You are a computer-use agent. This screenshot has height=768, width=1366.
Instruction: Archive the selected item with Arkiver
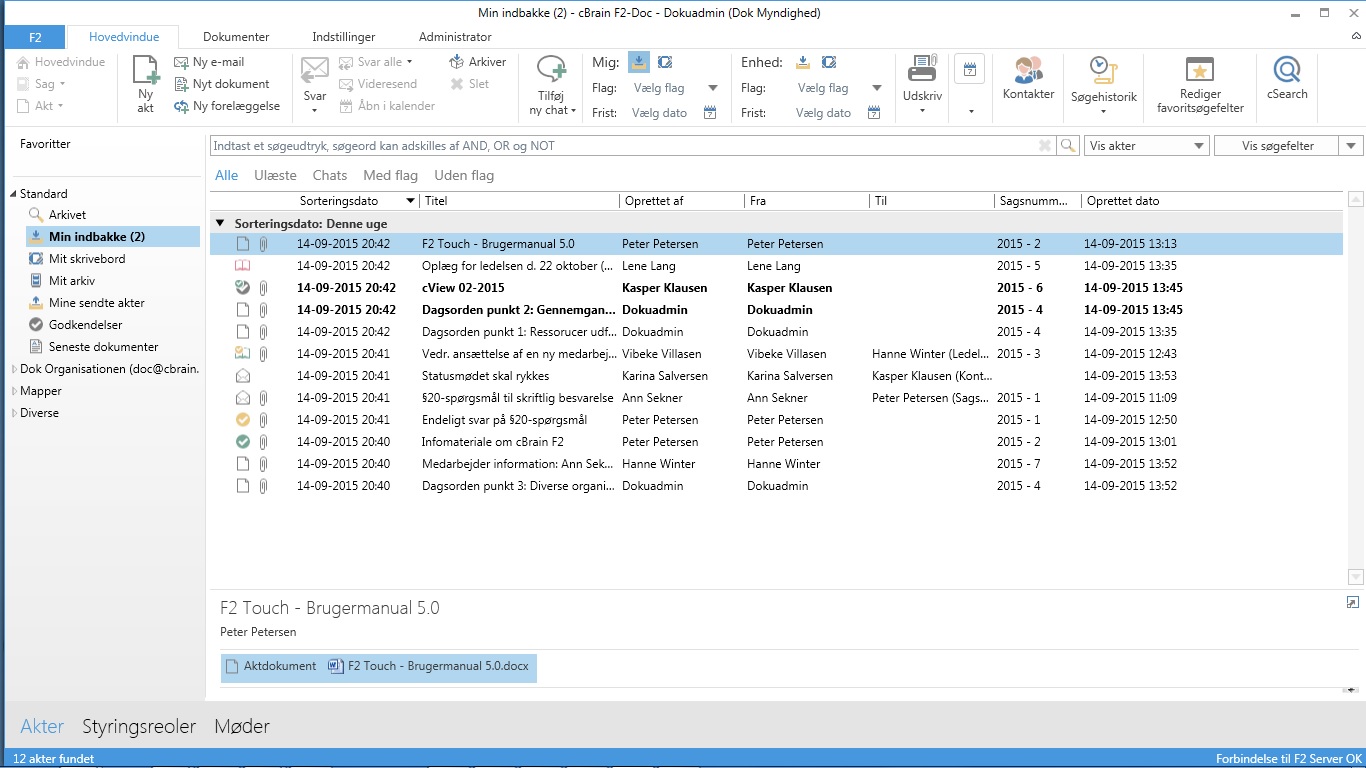tap(478, 62)
